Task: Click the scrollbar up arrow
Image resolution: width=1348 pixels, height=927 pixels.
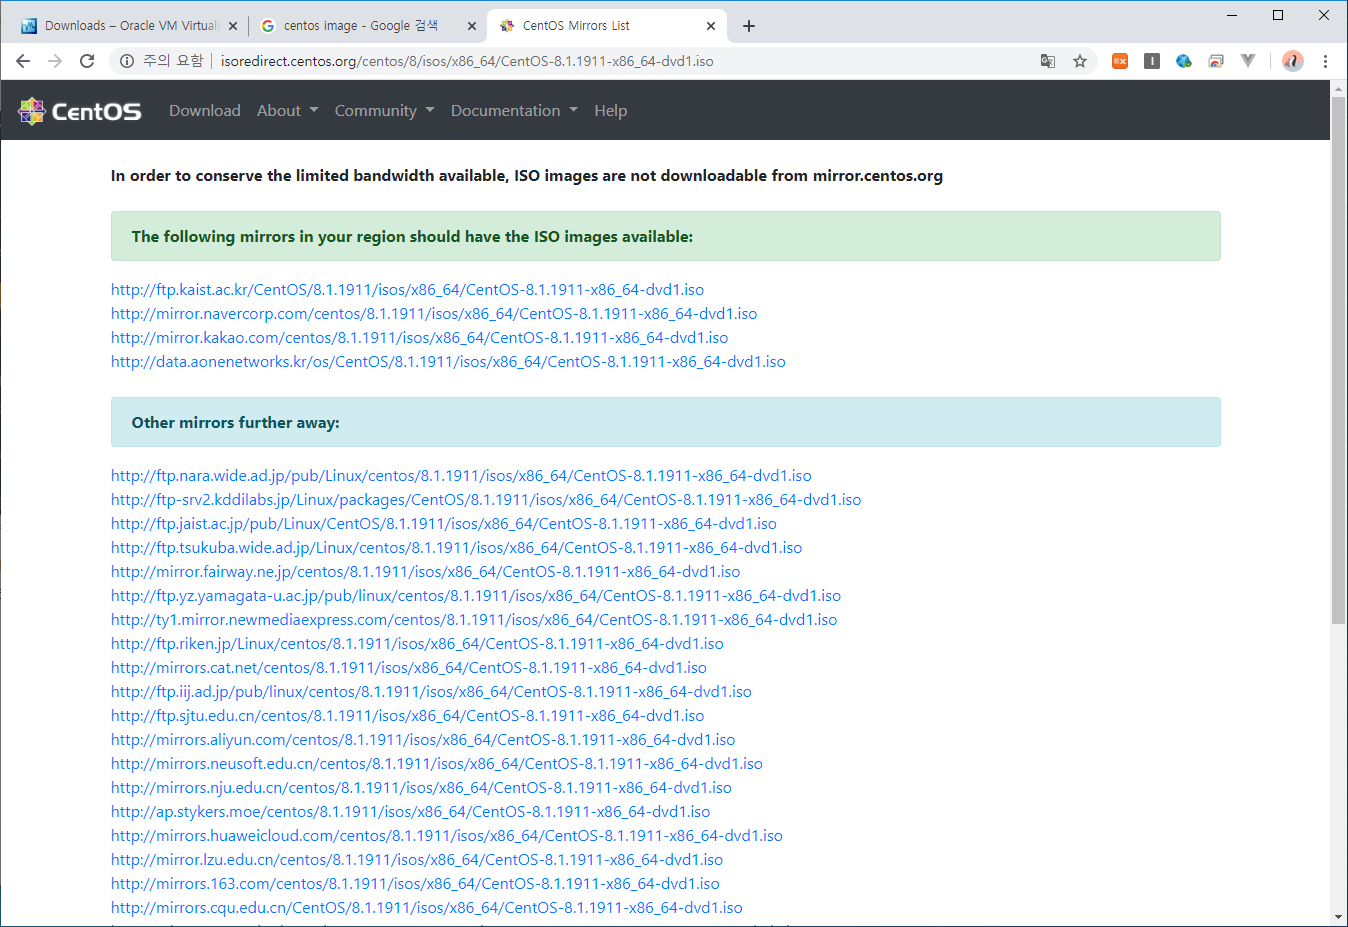Action: (x=1338, y=89)
